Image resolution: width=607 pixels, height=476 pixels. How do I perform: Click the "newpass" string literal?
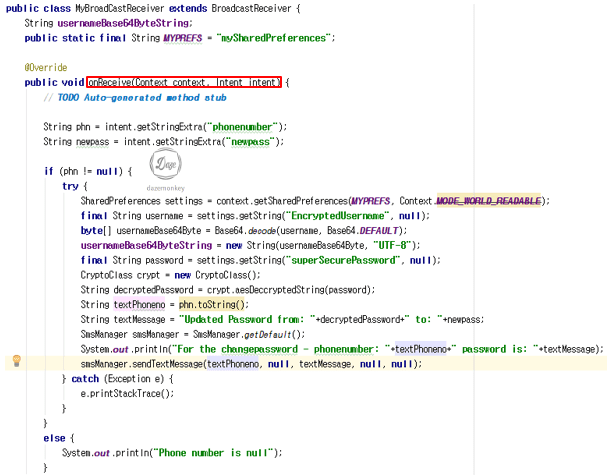coord(250,142)
